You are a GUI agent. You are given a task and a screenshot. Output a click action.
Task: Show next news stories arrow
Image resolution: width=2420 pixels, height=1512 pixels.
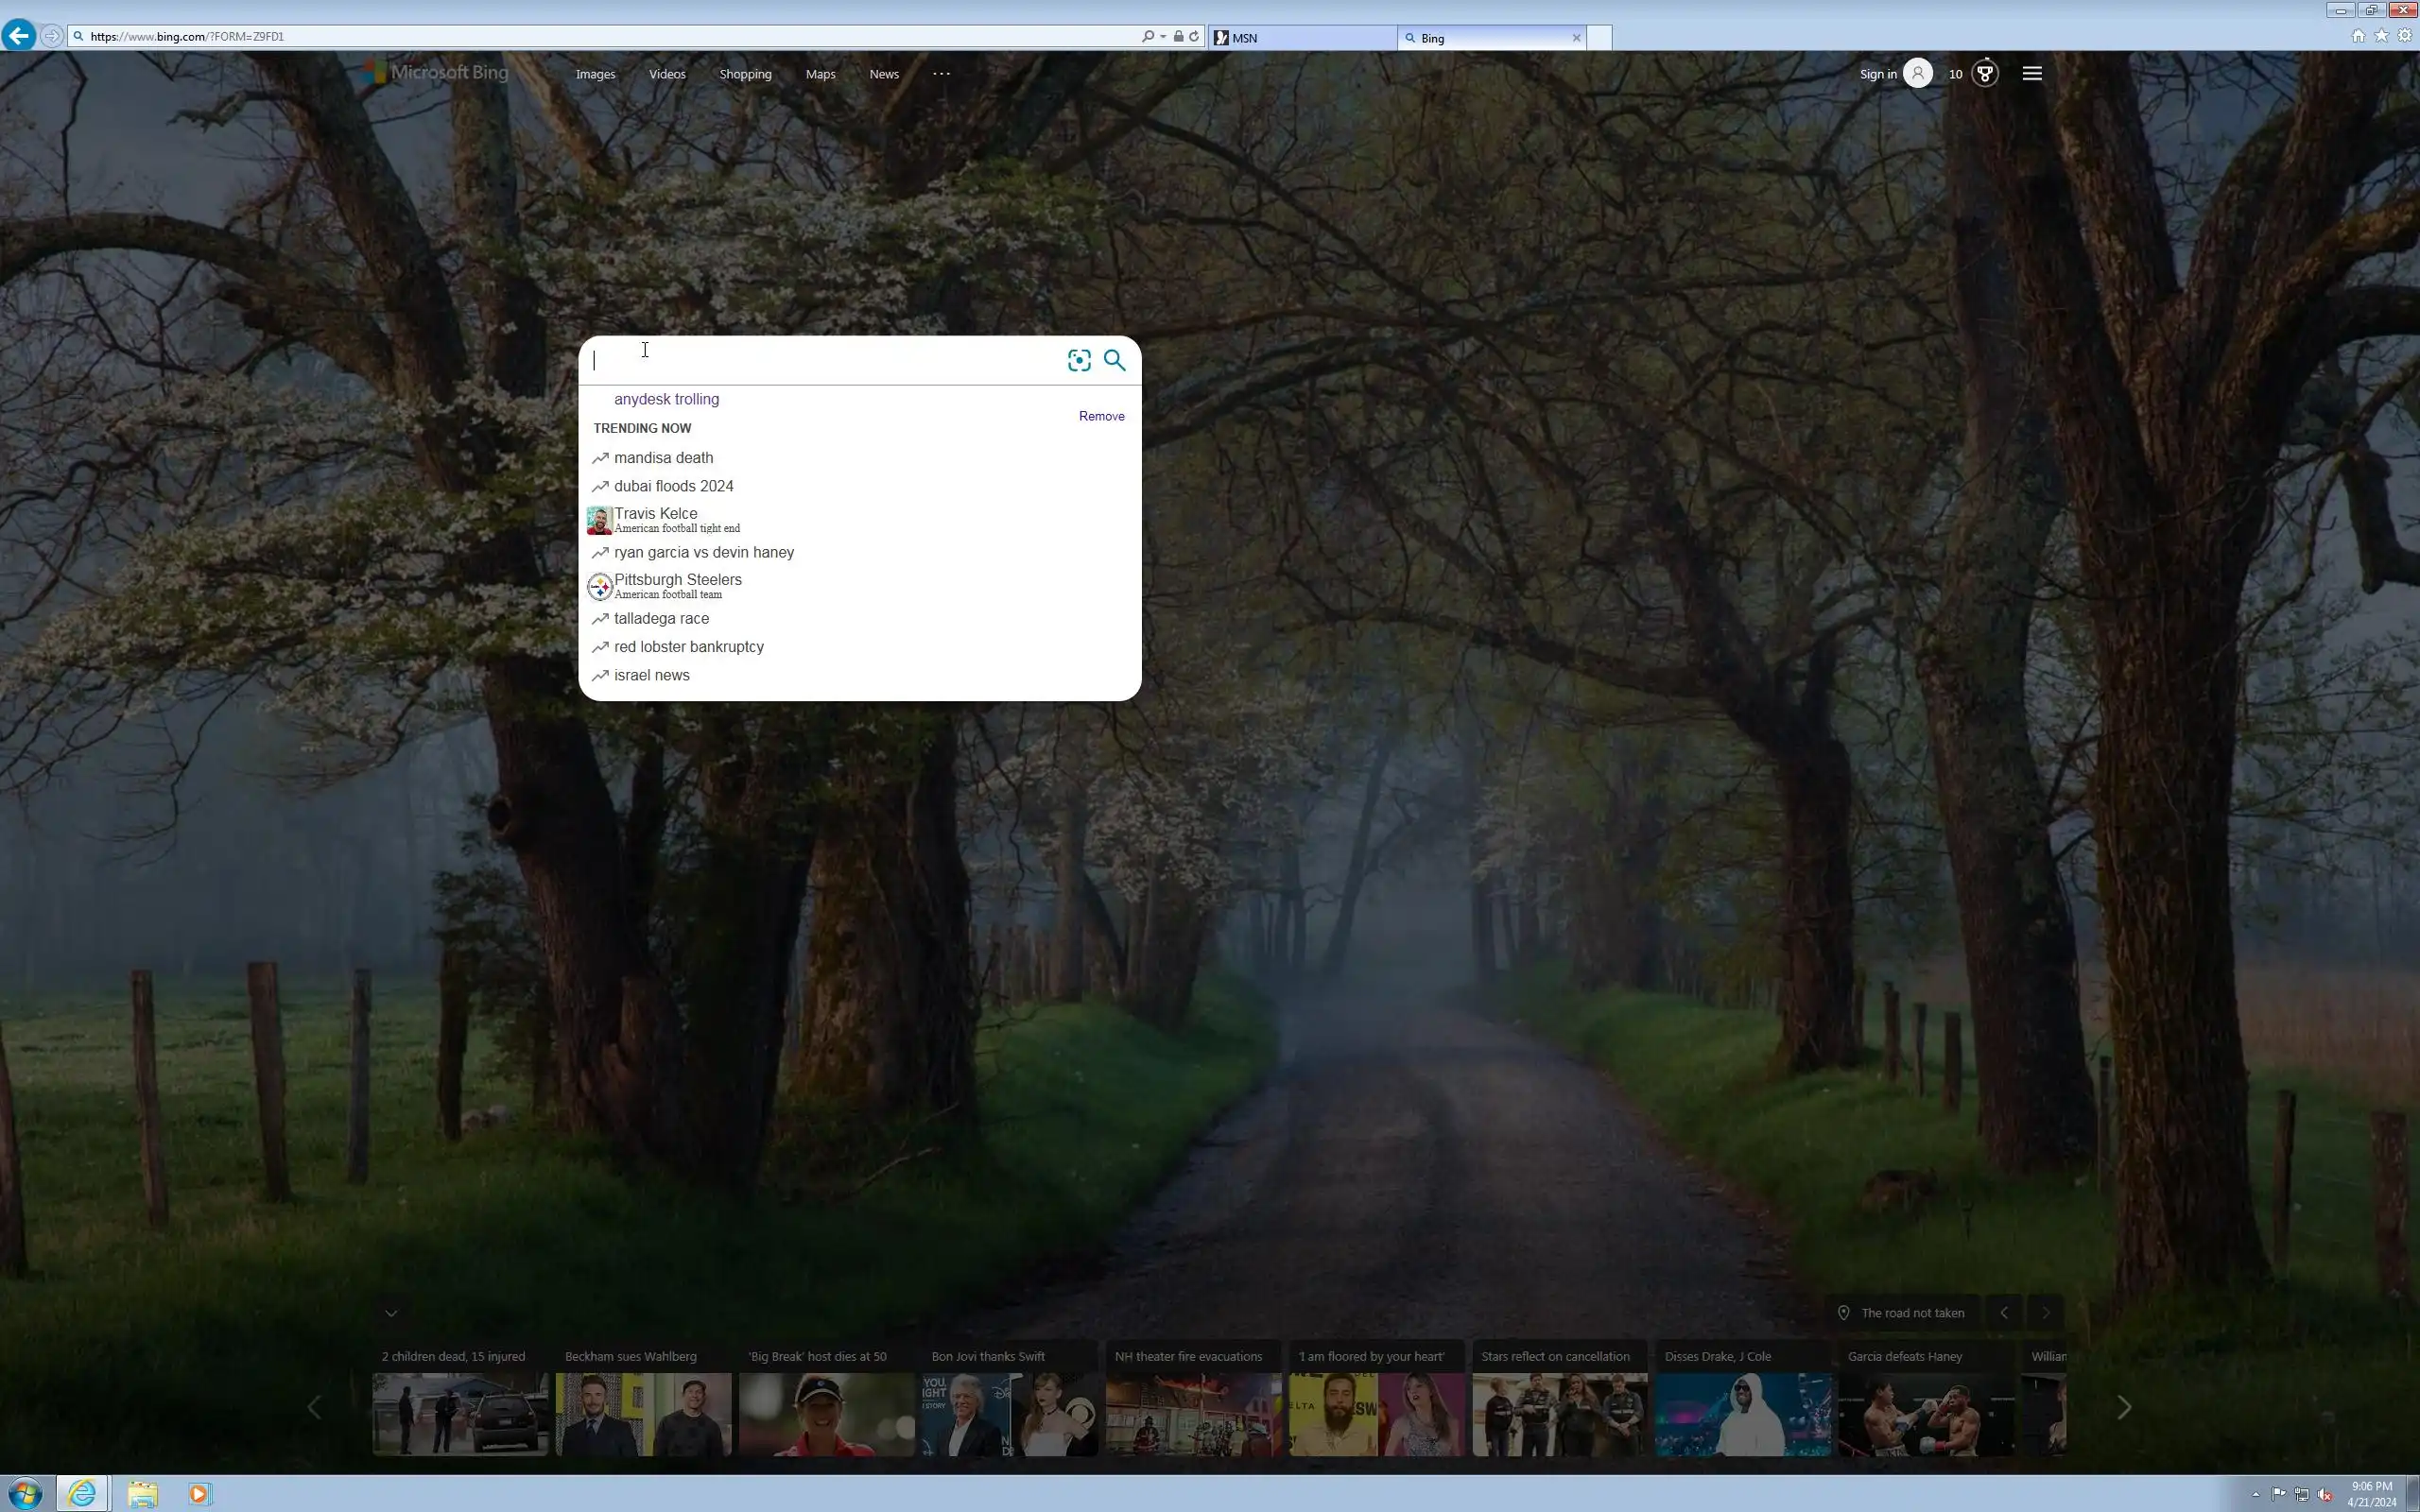[x=2124, y=1407]
